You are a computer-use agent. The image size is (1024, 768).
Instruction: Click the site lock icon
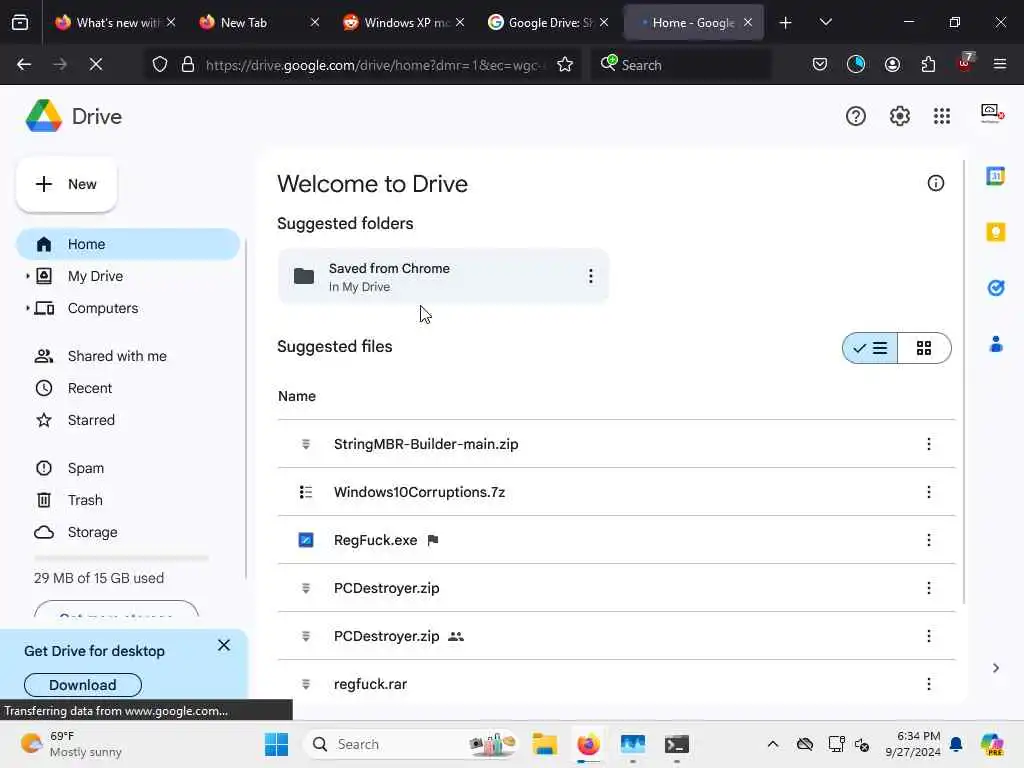point(188,65)
